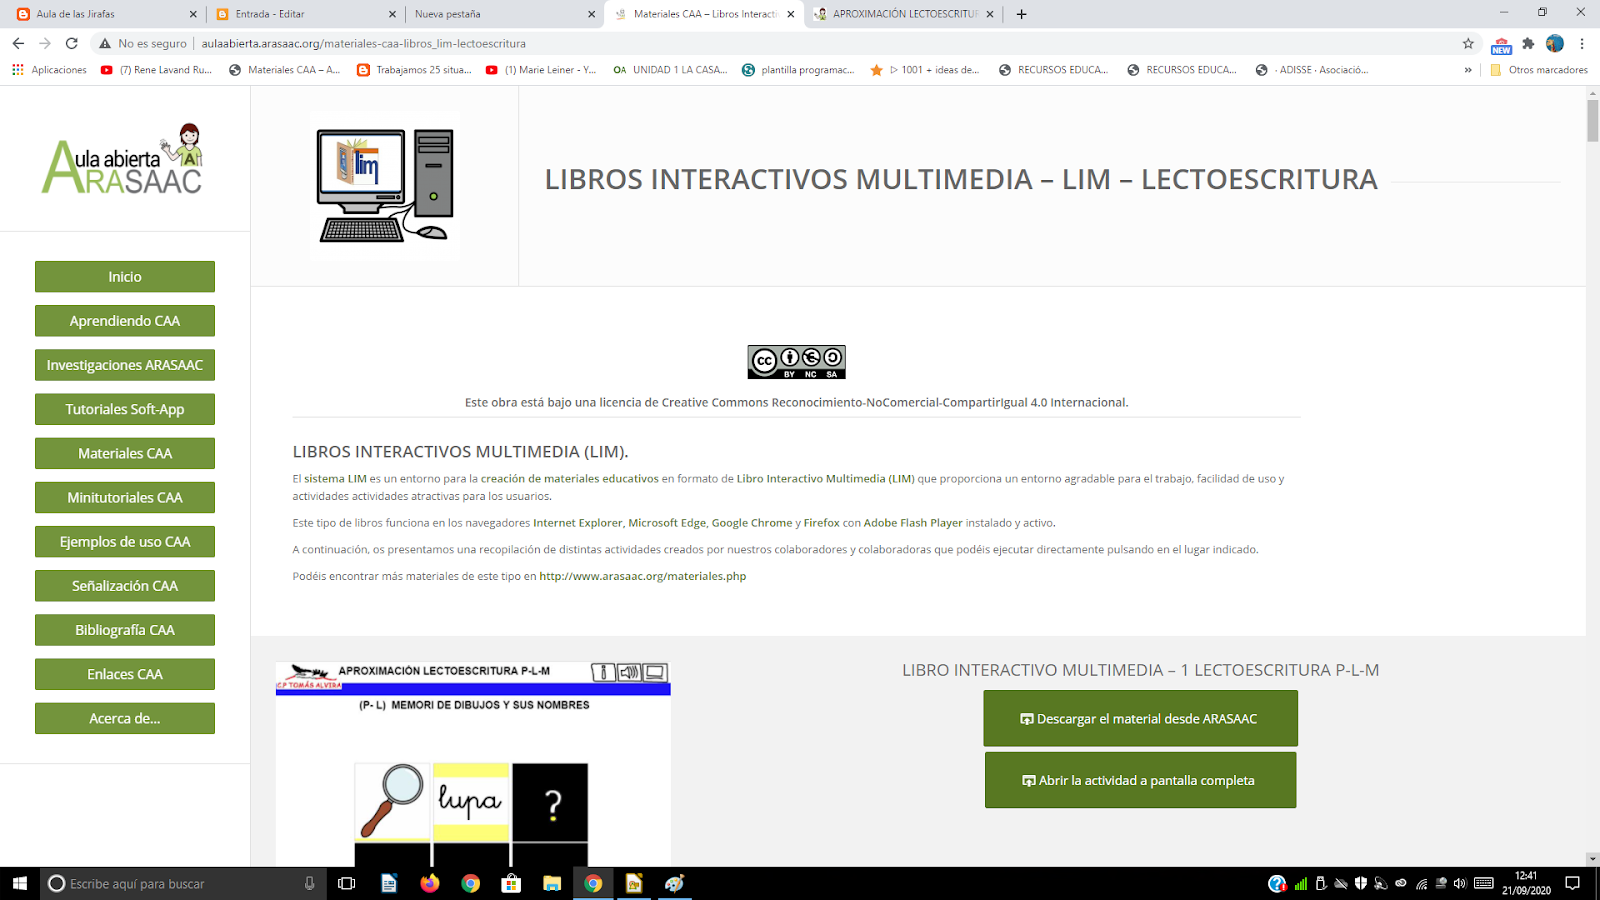Open the Windows Start menu
Screen dimensions: 1600x900
(x=19, y=883)
